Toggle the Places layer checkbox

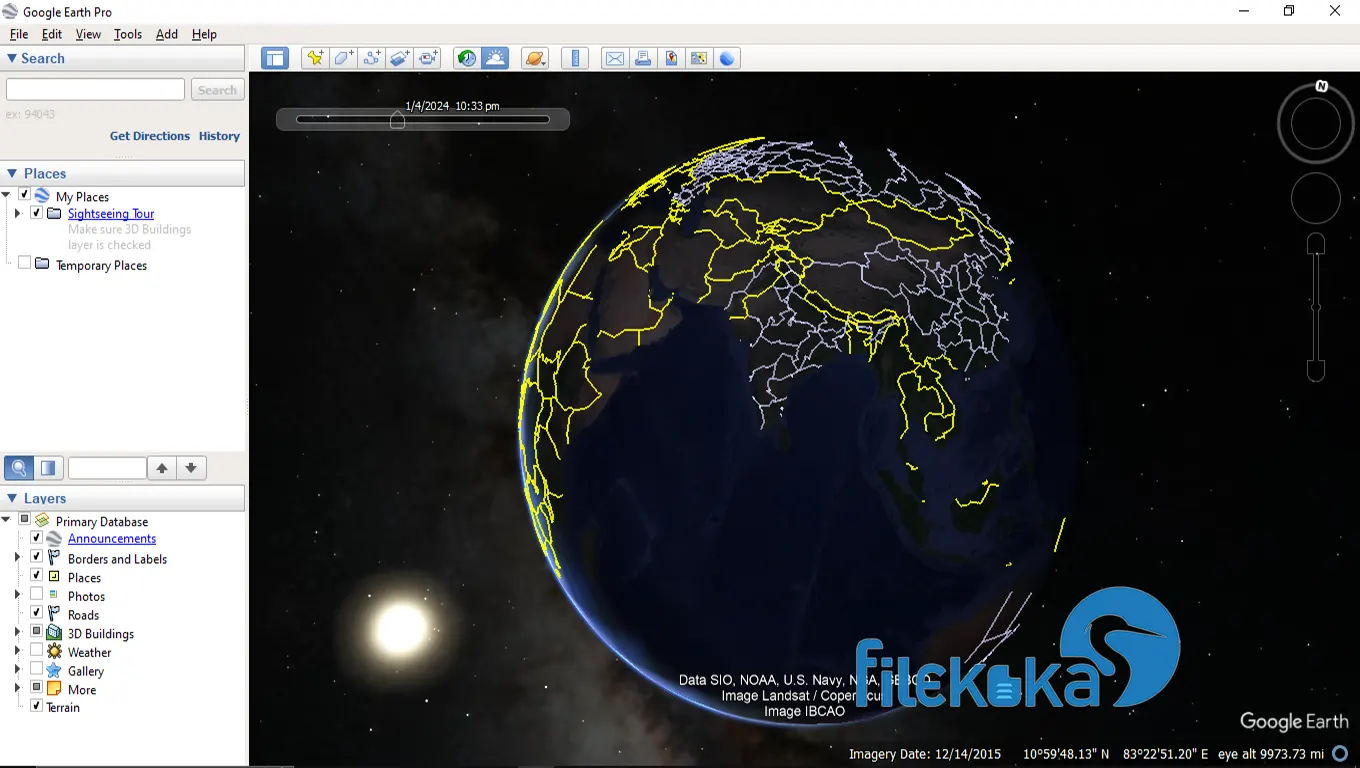37,576
